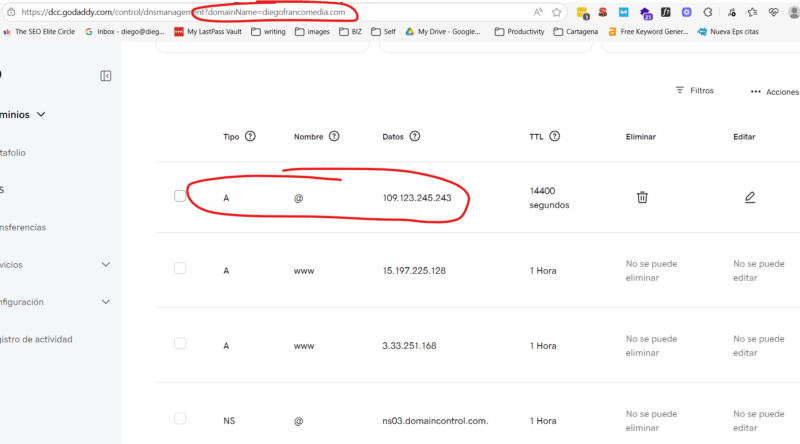Click ns03.domaincontrol.com data value

435,421
